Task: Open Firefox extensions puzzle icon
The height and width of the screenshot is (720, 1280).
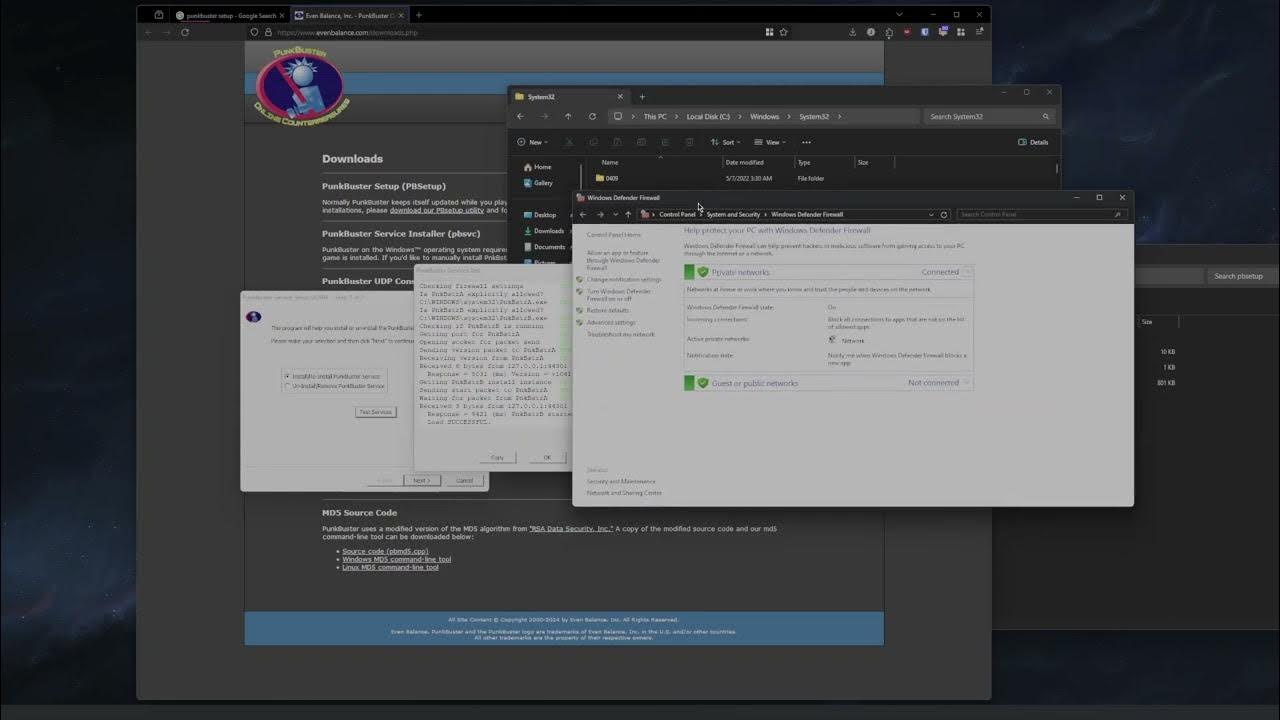Action: [x=889, y=32]
